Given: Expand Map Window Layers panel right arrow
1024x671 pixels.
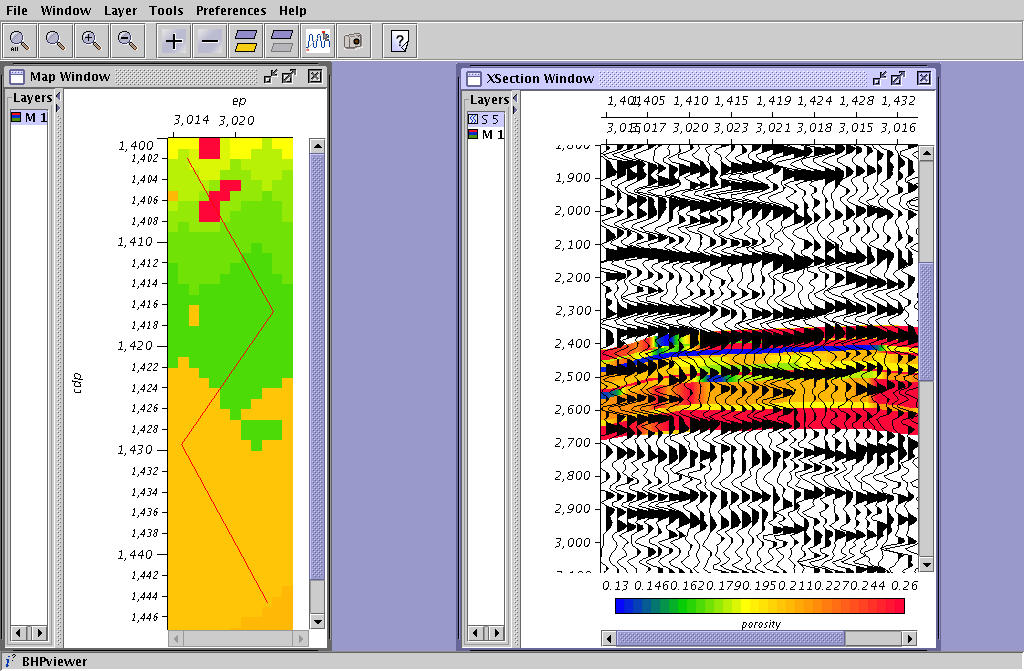Looking at the screenshot, I should point(58,108).
